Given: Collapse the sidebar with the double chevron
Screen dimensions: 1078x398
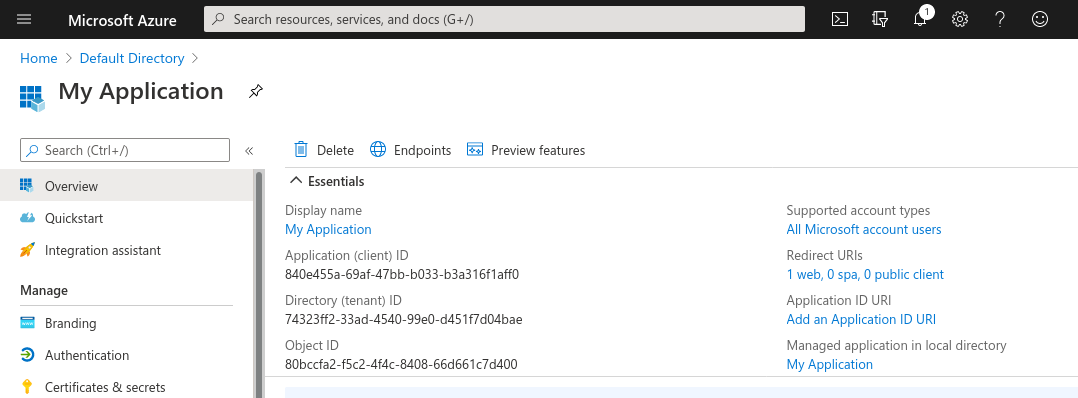Looking at the screenshot, I should coord(249,151).
